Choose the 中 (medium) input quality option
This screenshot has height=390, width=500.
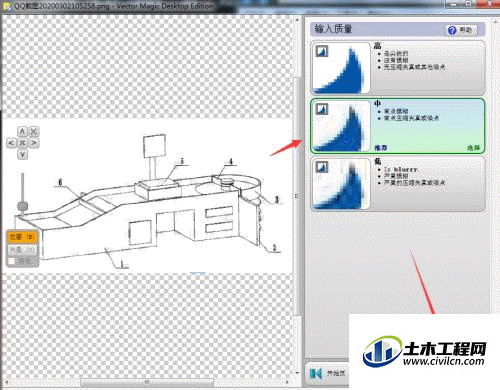click(398, 126)
